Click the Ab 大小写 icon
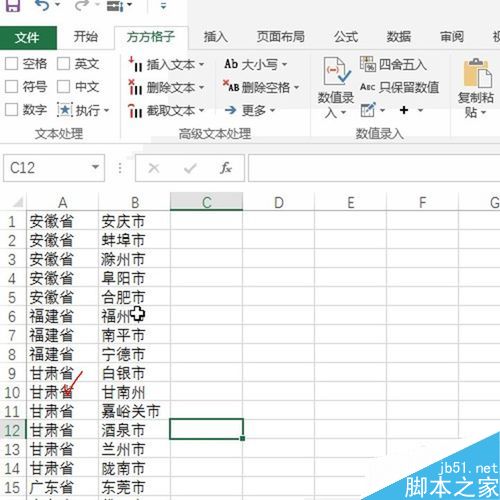The image size is (500, 500). [231, 64]
